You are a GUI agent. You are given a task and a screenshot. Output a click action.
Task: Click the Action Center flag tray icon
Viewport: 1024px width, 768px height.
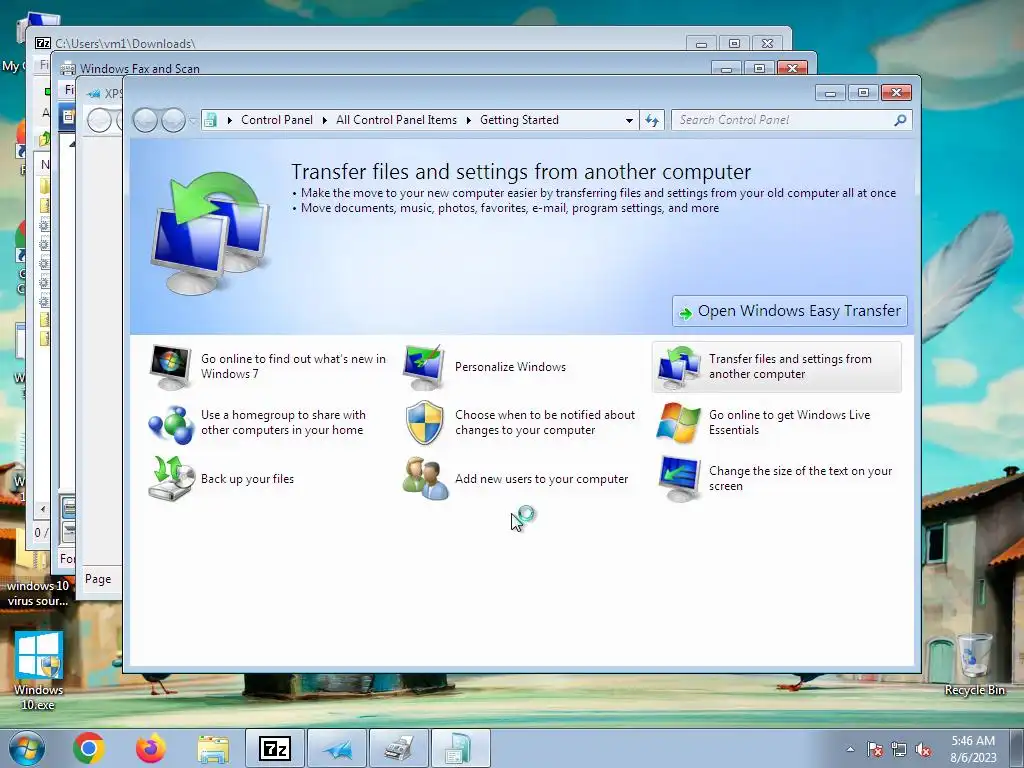(x=875, y=749)
